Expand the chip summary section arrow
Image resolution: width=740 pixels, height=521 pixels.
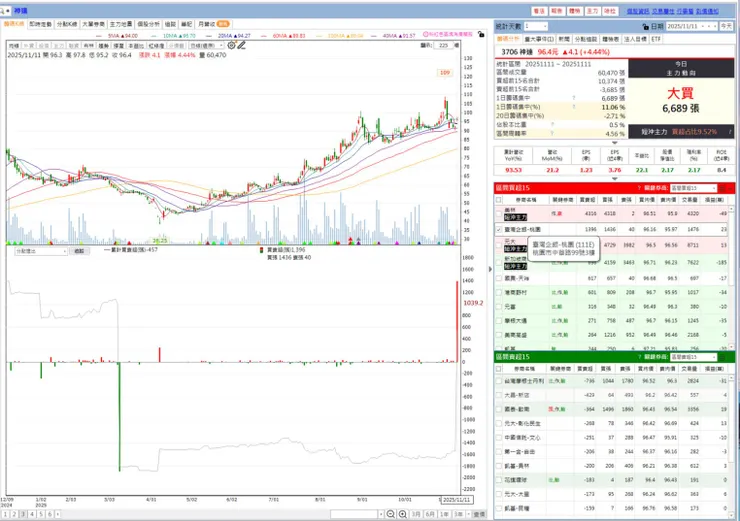pyautogui.click(x=614, y=143)
